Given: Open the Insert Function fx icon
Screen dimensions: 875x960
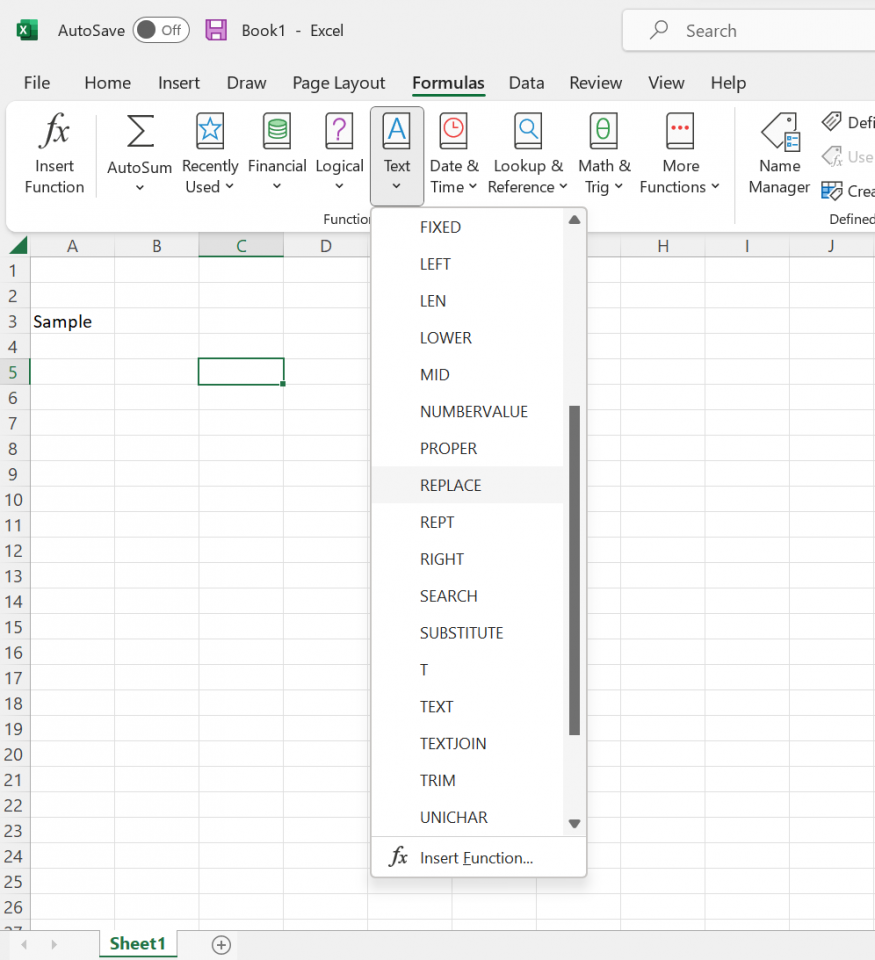Looking at the screenshot, I should click(54, 132).
